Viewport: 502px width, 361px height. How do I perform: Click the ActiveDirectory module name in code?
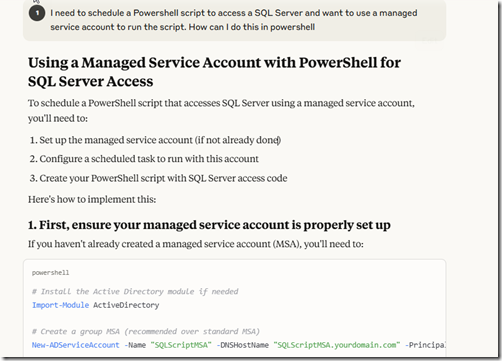point(126,305)
